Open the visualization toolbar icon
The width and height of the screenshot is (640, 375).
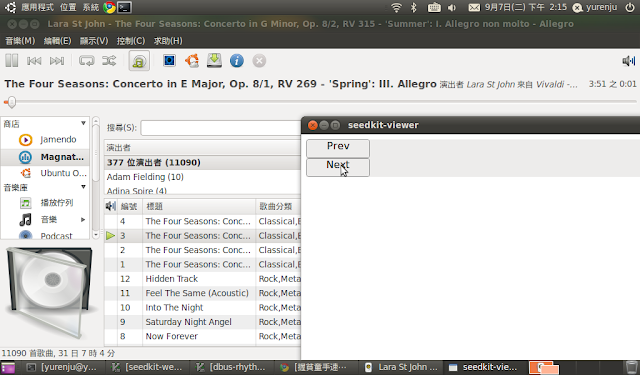click(x=169, y=61)
